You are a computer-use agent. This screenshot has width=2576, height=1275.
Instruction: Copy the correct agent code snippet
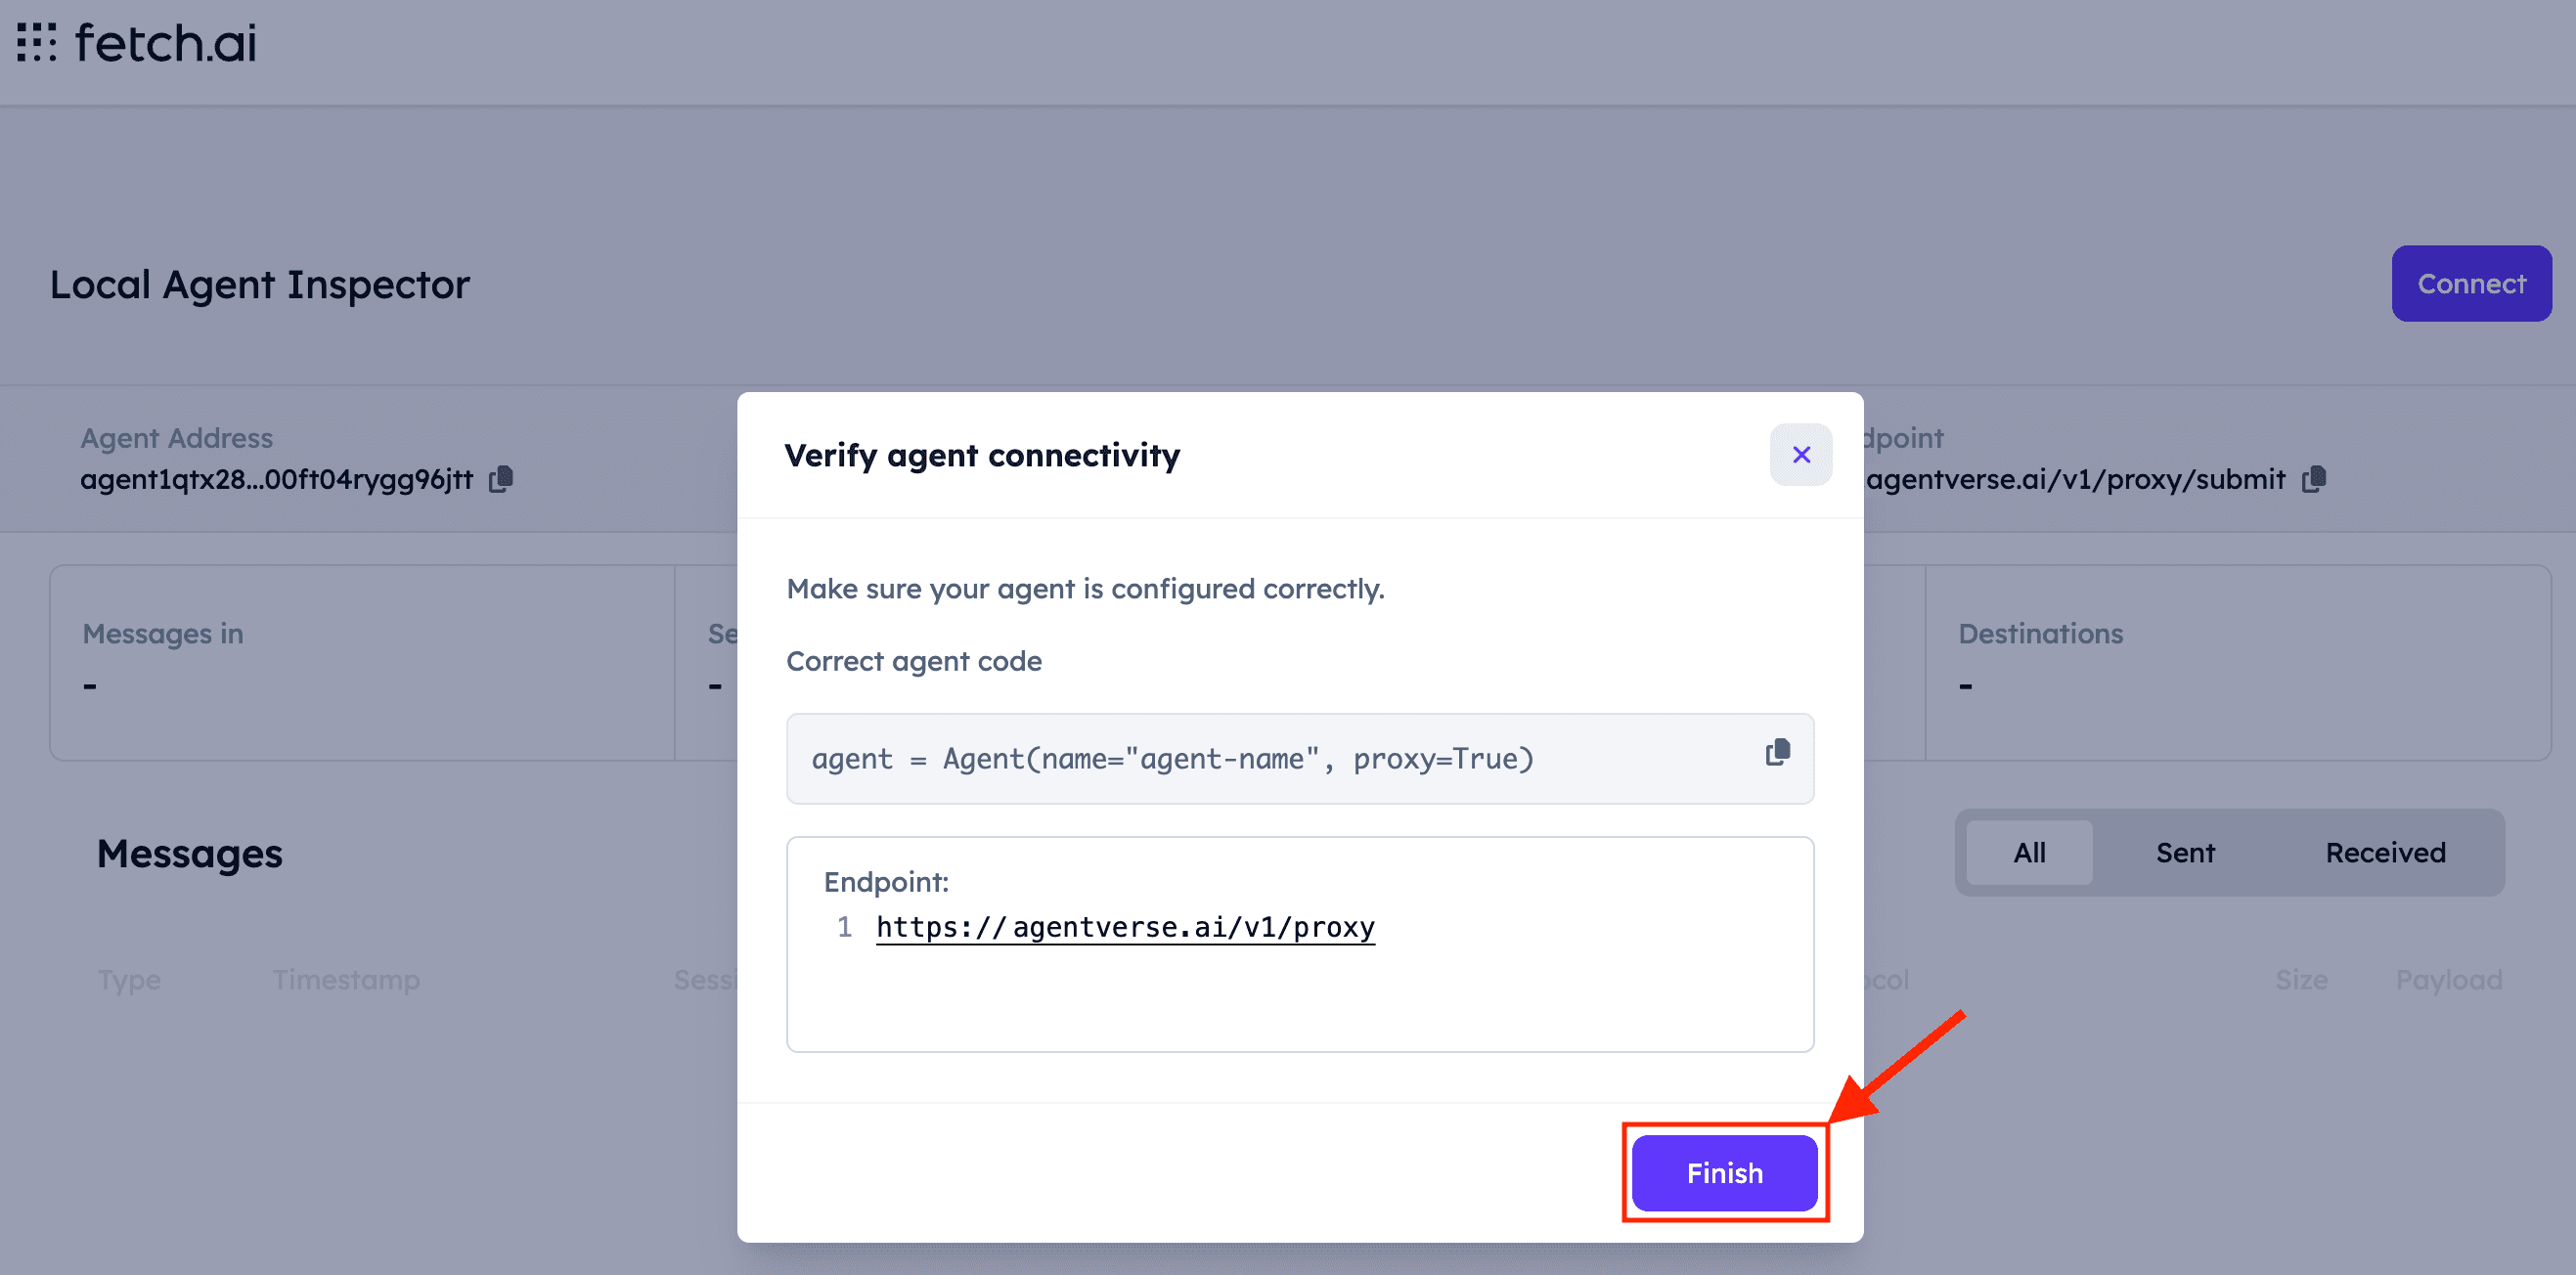pos(1777,752)
